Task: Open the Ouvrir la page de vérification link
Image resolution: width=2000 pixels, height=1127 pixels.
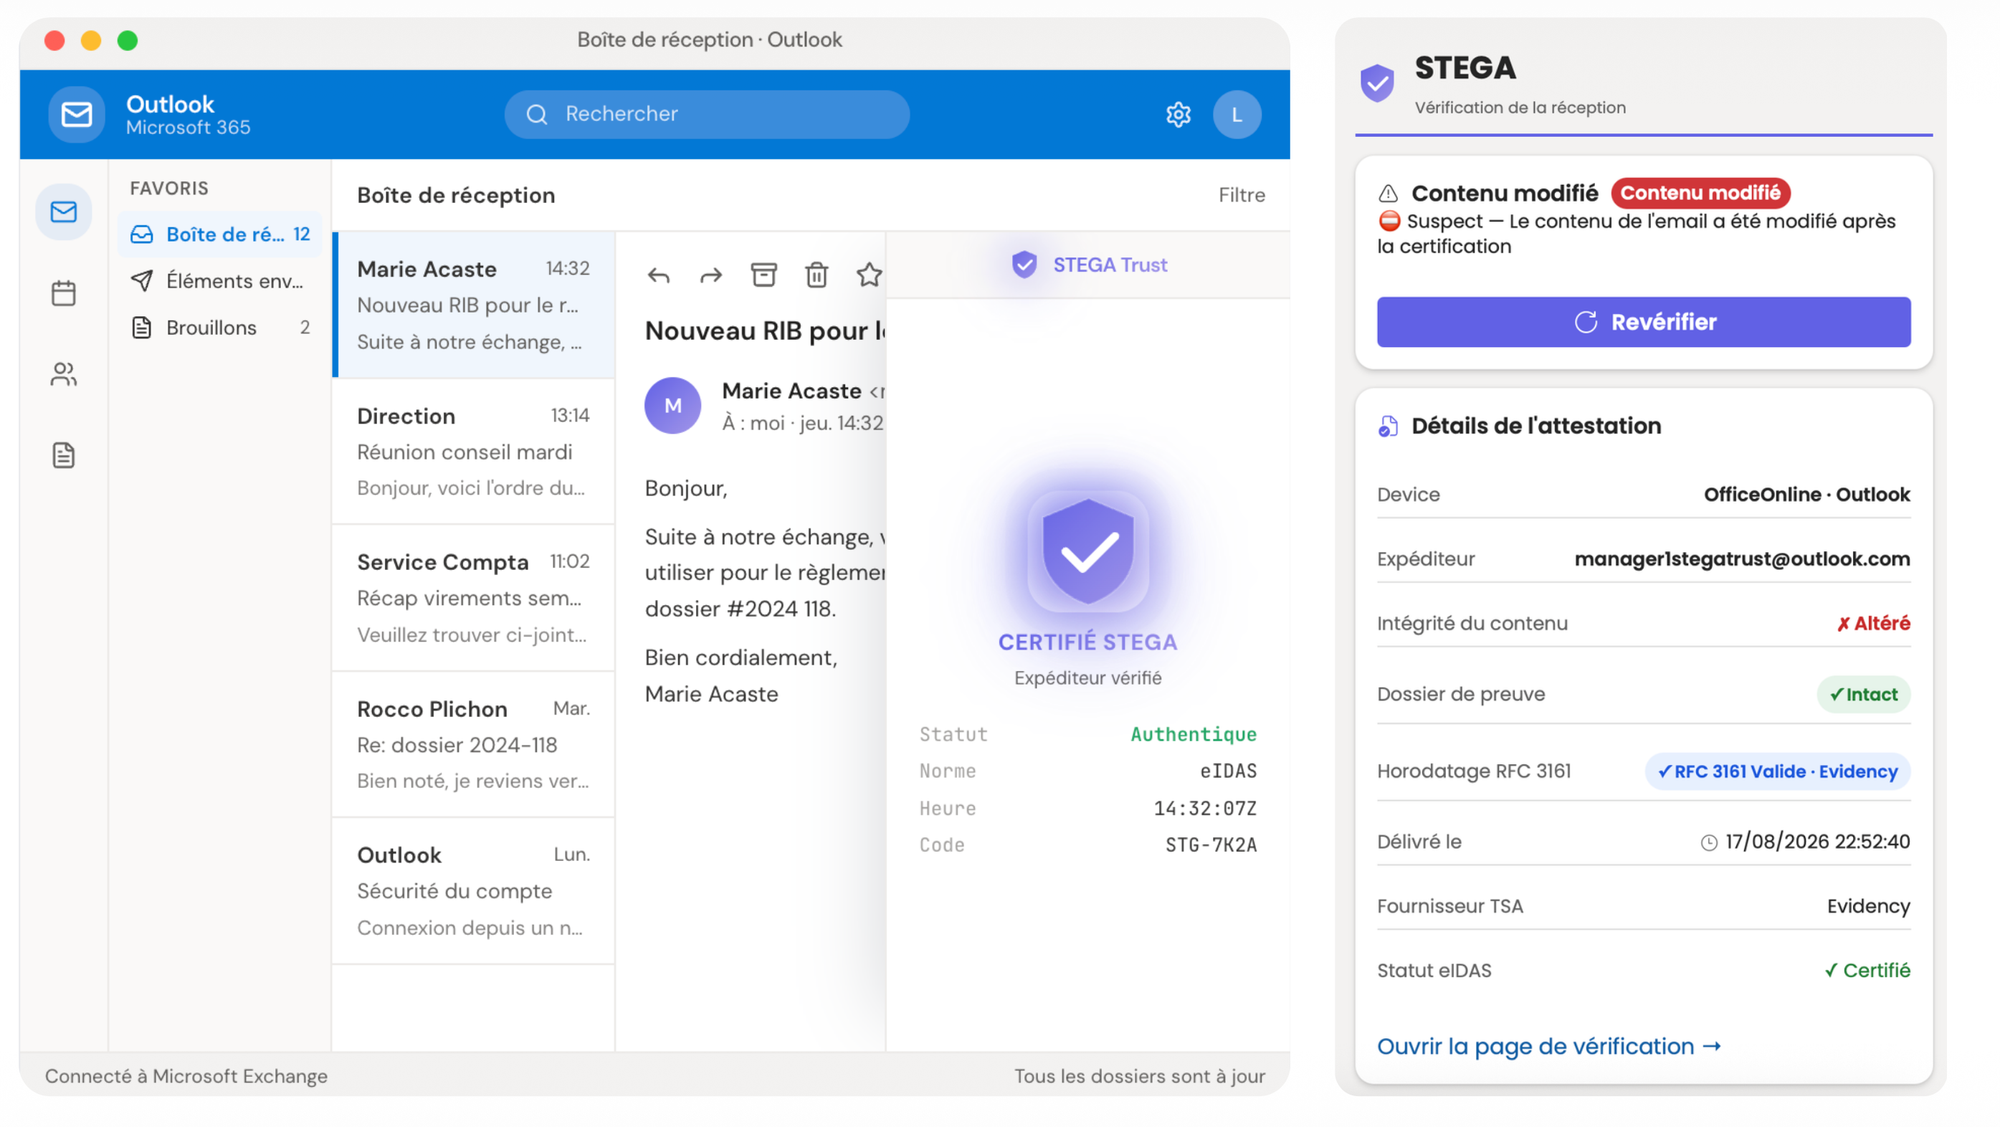Action: (1549, 1046)
